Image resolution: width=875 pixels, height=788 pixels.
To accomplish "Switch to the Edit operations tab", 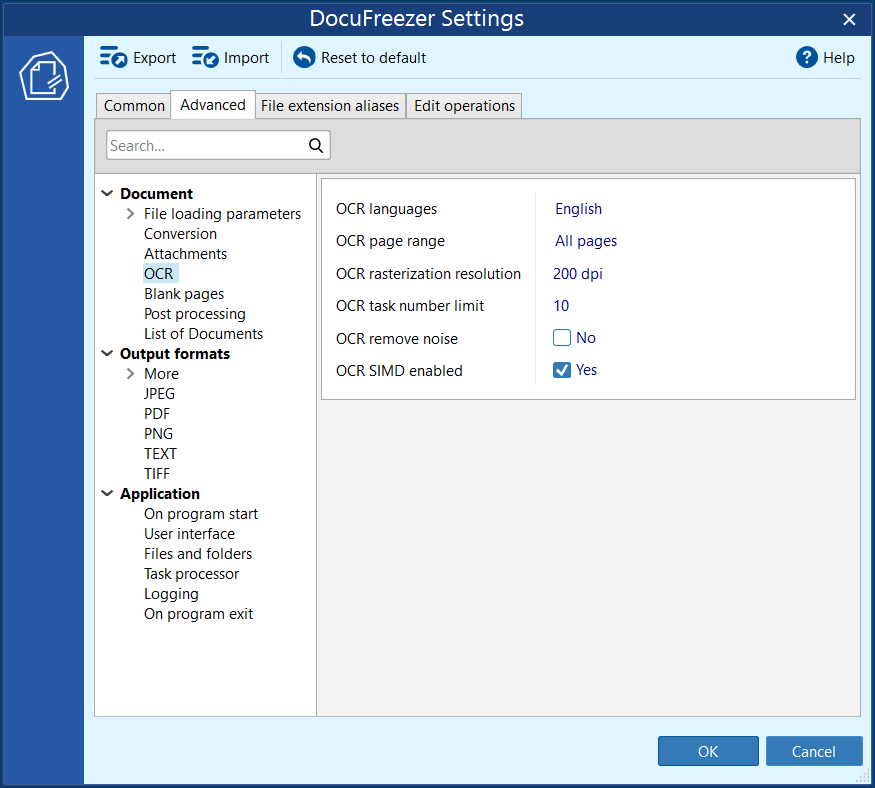I will 464,106.
